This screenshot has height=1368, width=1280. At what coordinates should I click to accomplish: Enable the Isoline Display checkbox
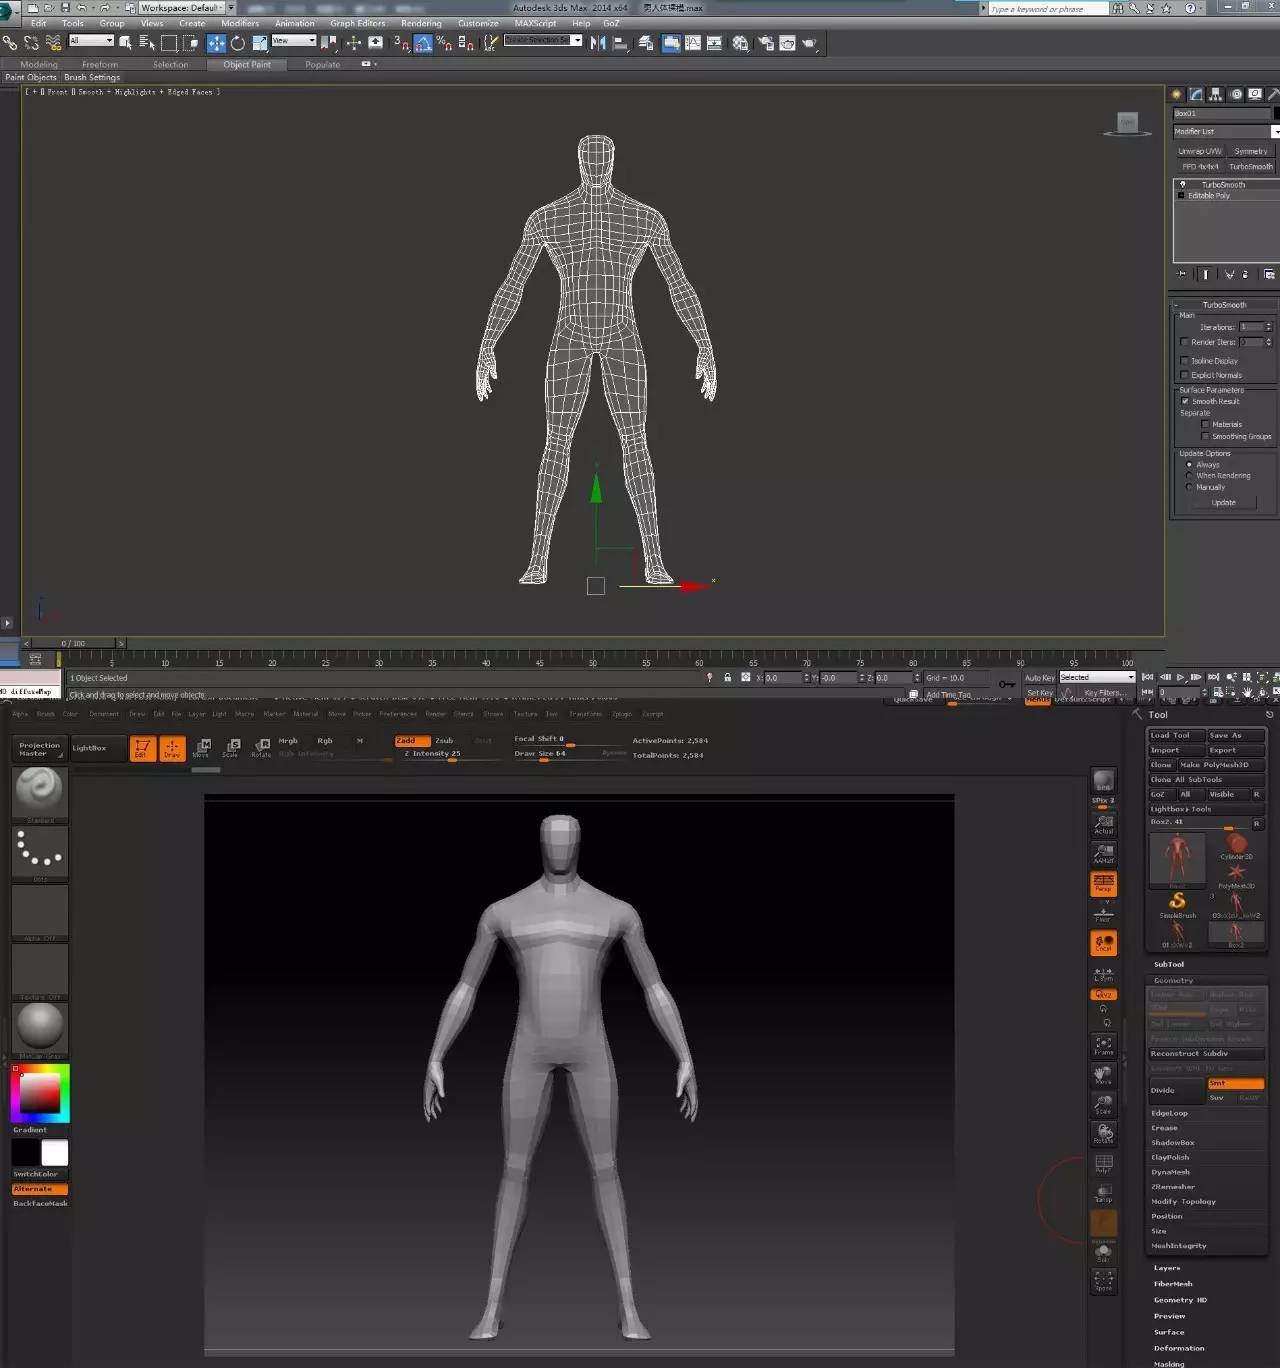click(x=1185, y=361)
